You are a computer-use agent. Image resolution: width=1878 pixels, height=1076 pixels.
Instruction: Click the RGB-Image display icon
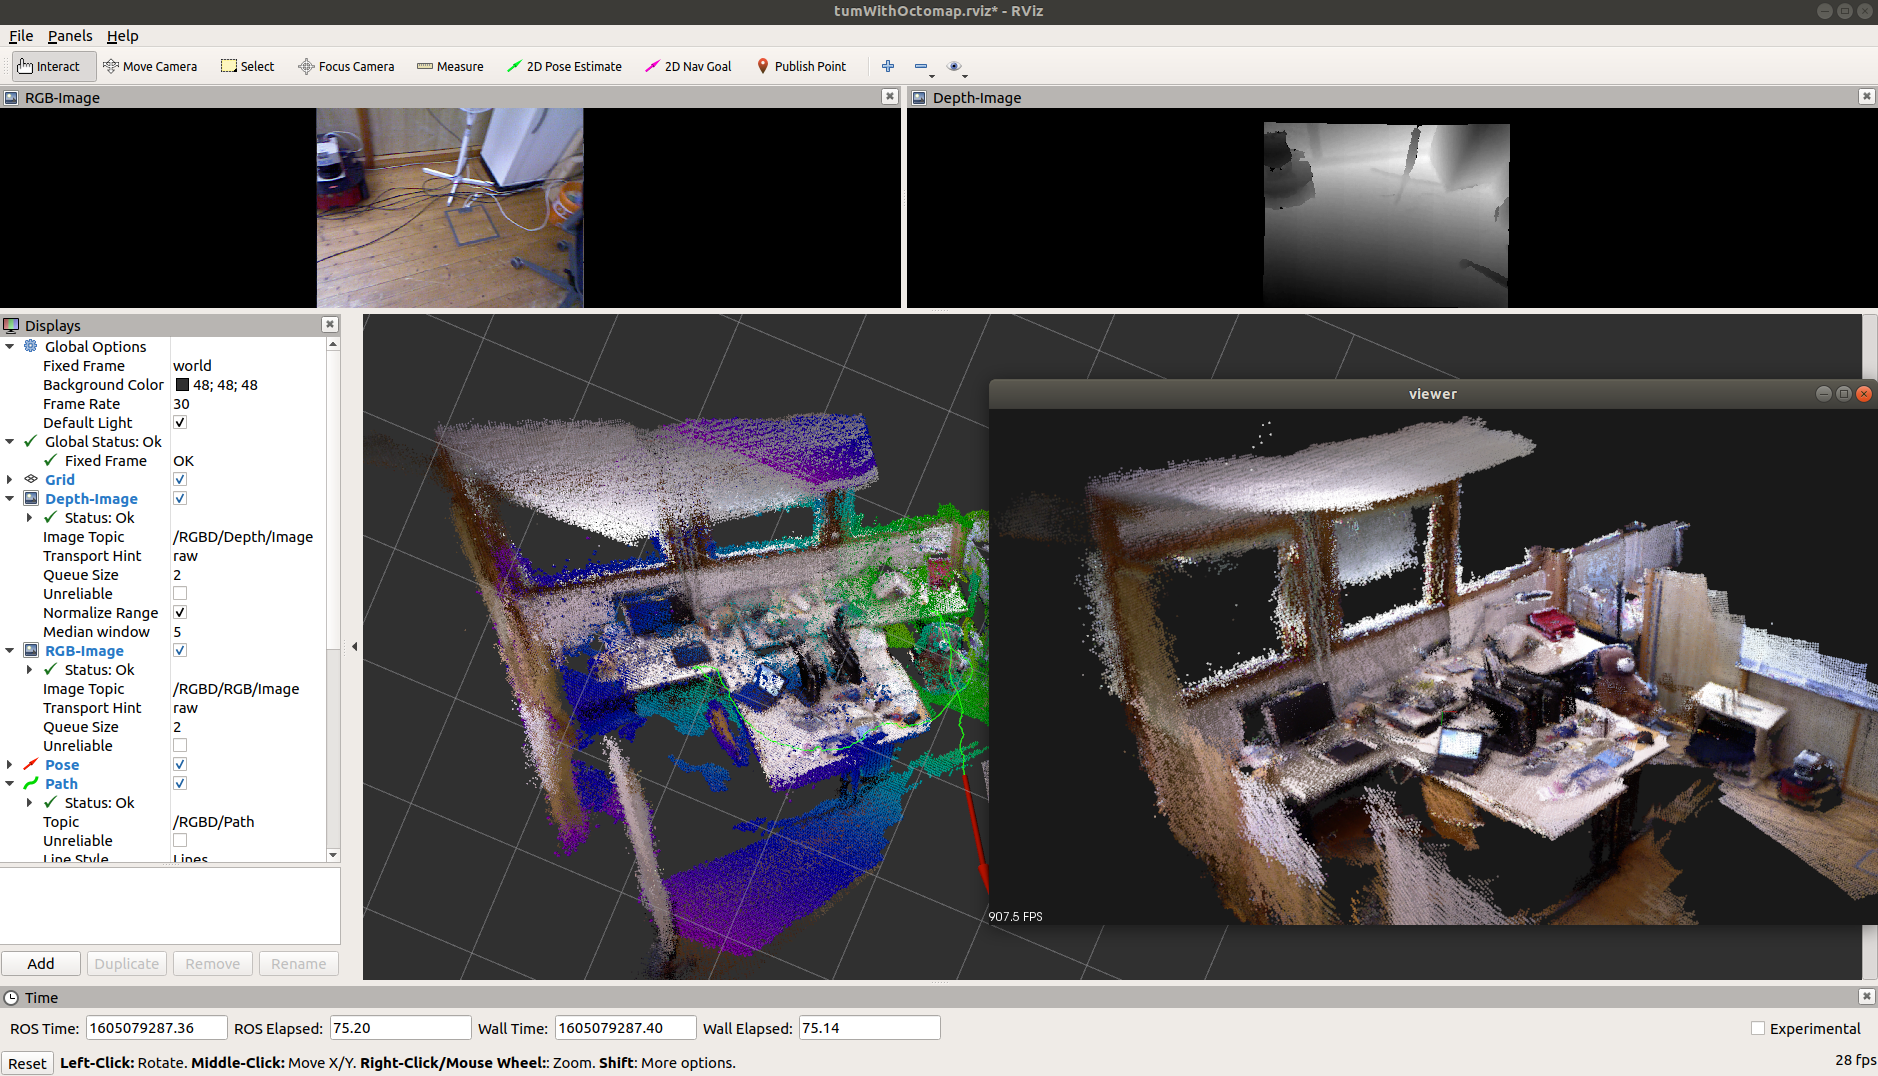pos(31,650)
